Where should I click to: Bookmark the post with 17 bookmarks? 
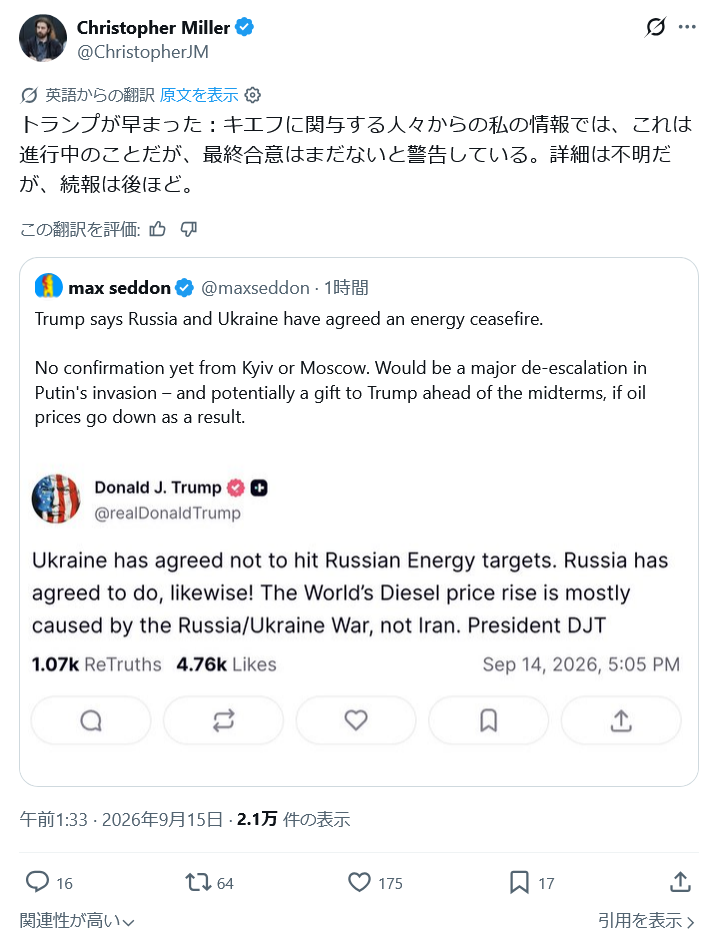519,882
